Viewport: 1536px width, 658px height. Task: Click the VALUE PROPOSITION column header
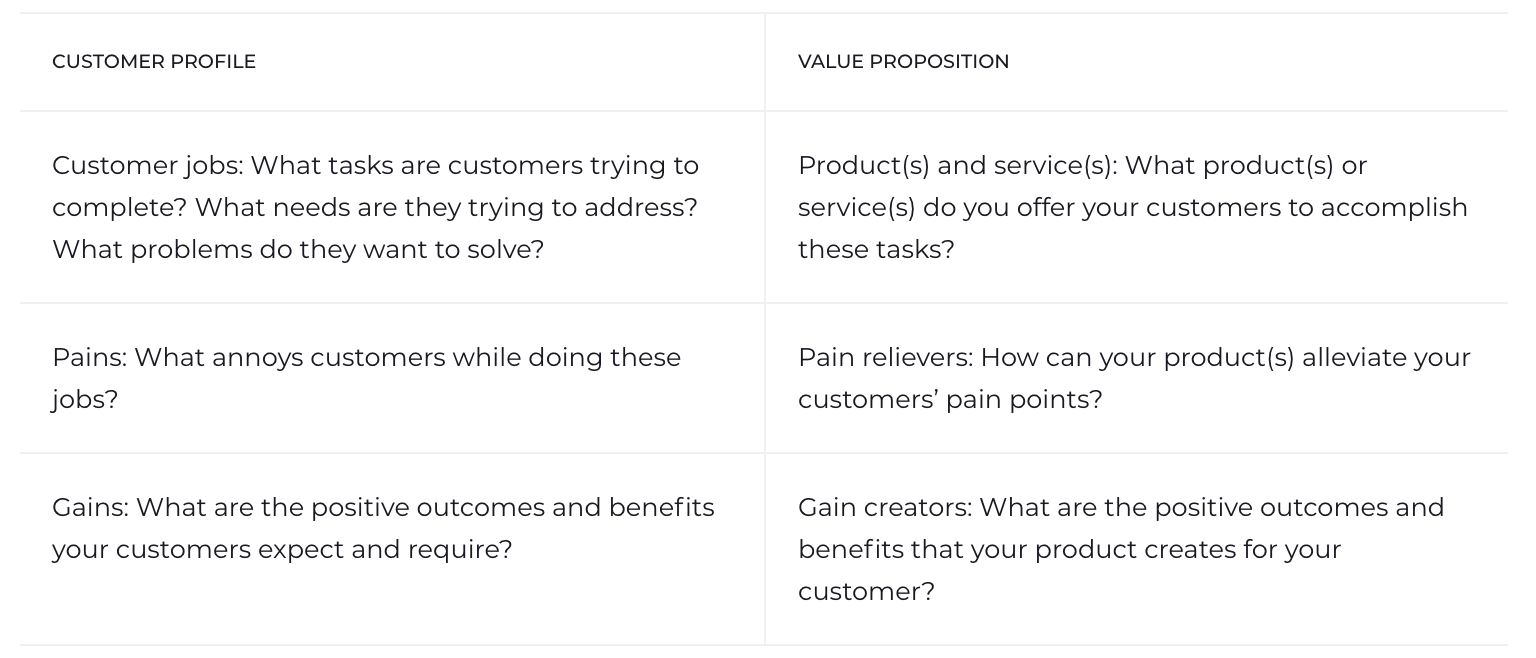pos(903,62)
